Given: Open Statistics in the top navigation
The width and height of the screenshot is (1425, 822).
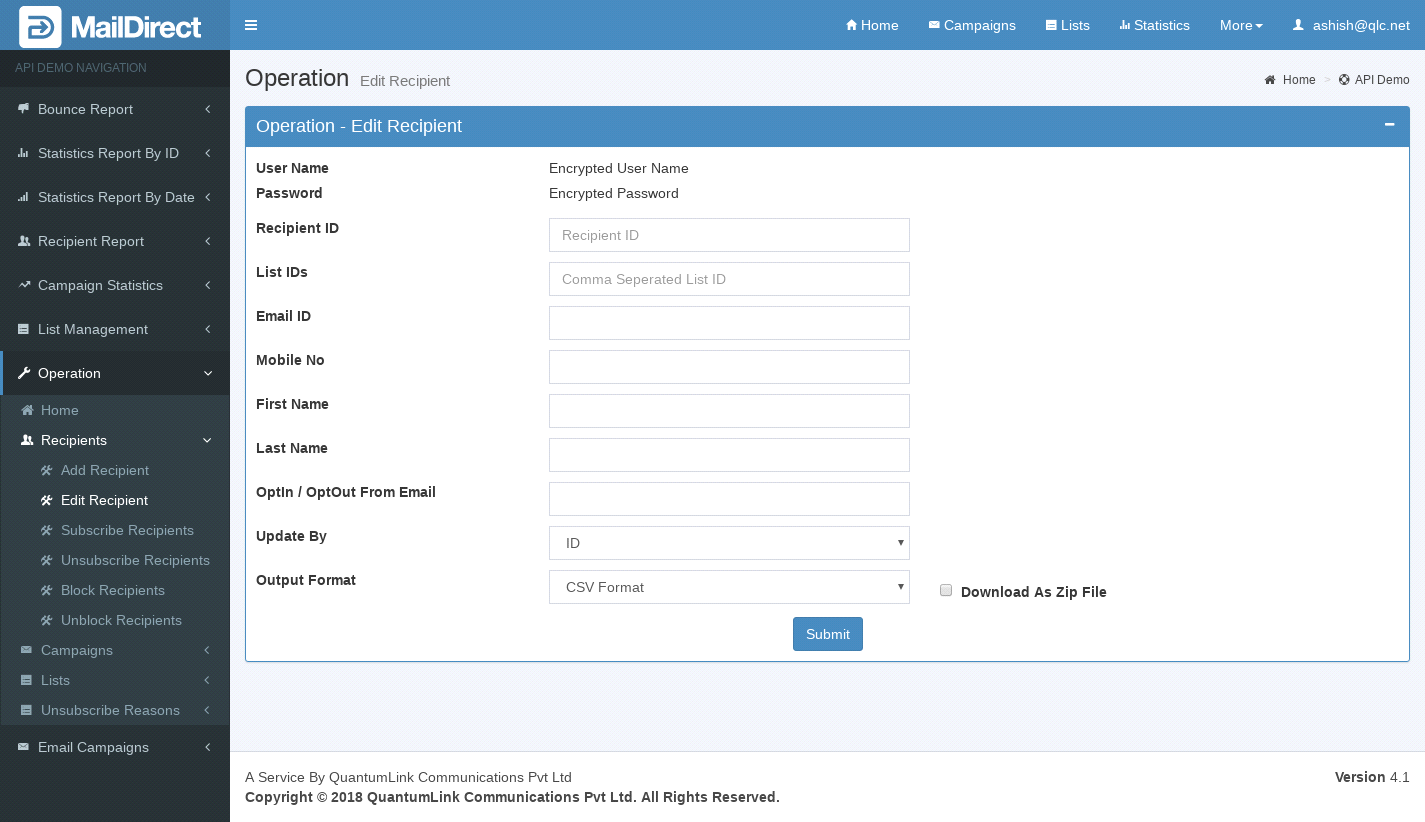Looking at the screenshot, I should (1154, 25).
